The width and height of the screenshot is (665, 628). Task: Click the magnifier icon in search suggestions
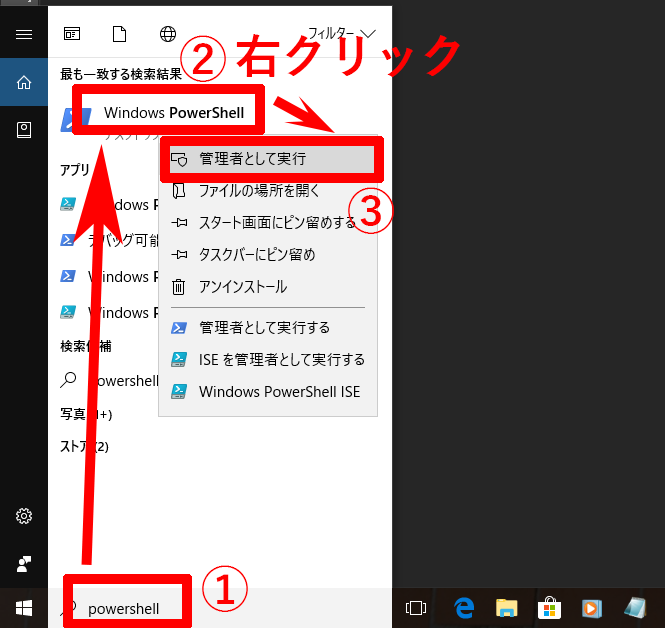tap(68, 380)
